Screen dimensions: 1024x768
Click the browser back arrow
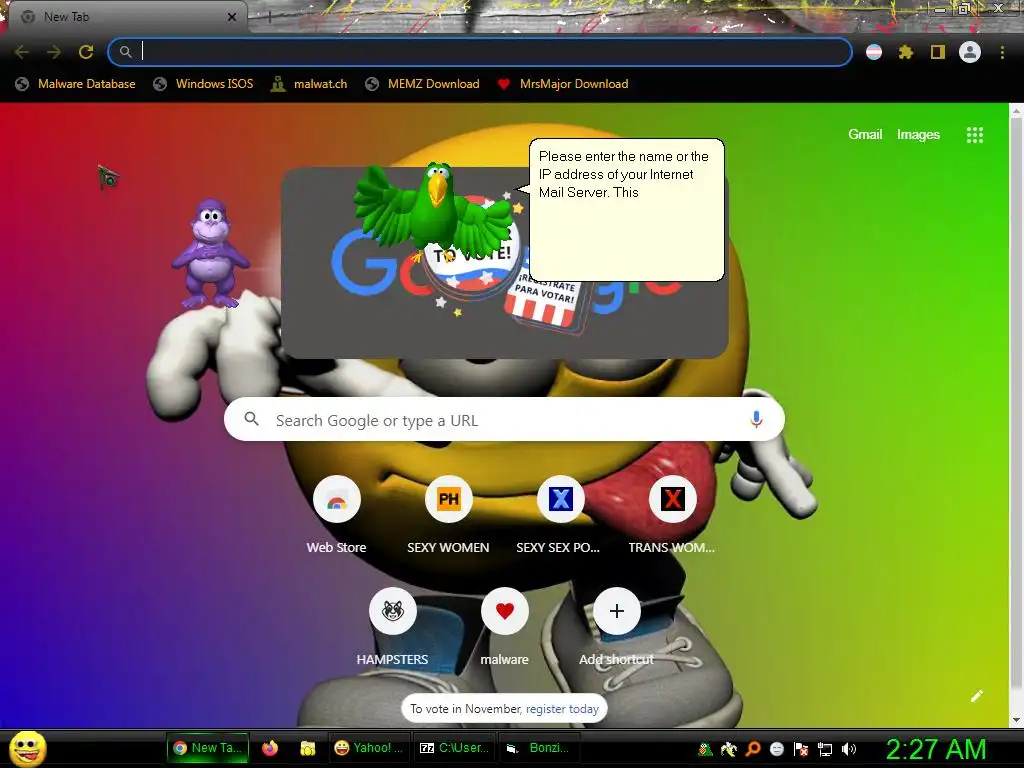pyautogui.click(x=22, y=52)
